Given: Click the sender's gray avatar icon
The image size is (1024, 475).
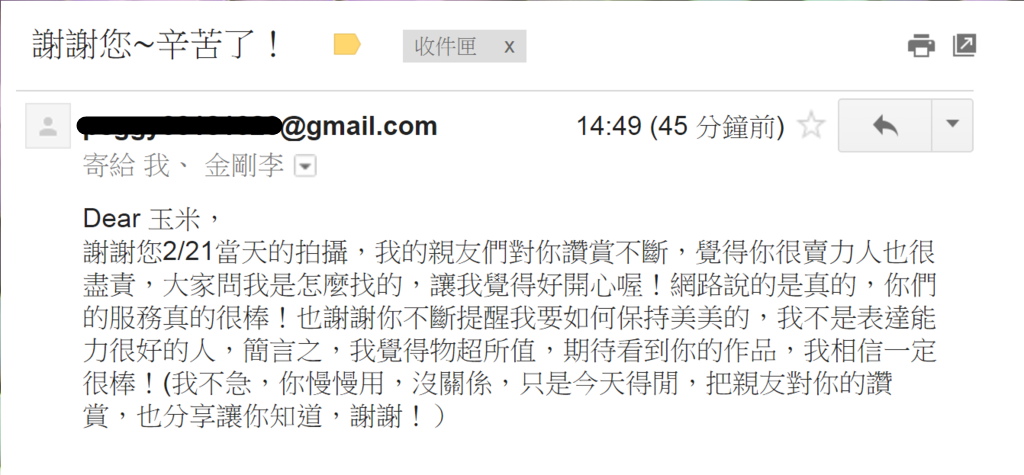Looking at the screenshot, I should (48, 126).
